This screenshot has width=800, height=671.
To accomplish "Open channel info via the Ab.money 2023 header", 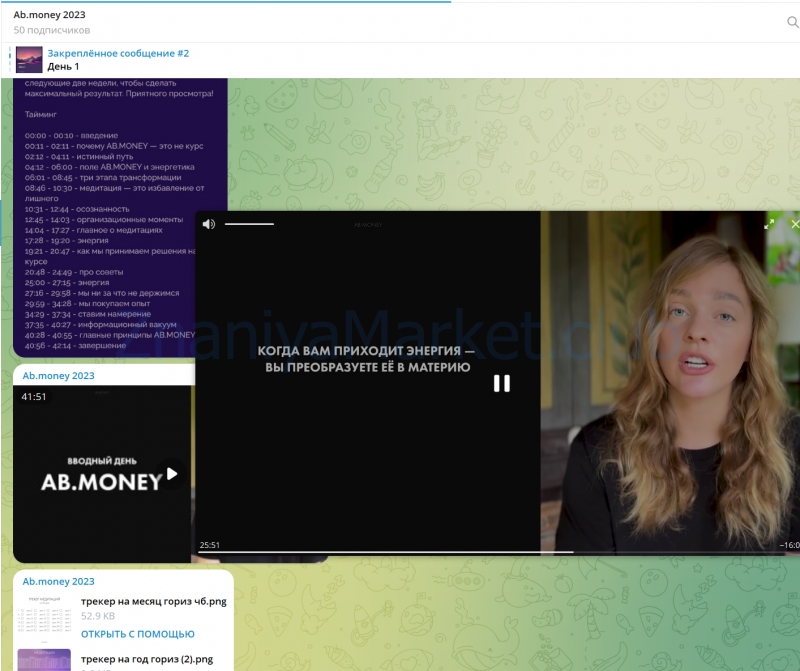I will coord(49,15).
